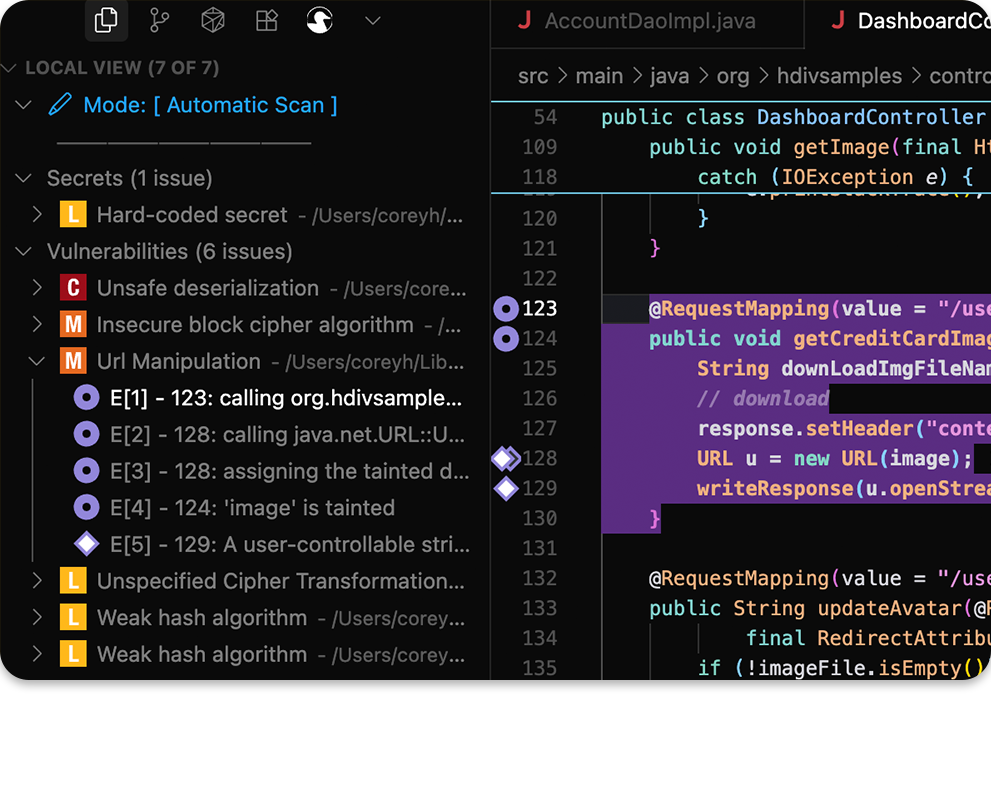
Task: Click the Secrets (1 issue) heading text
Action: tap(130, 178)
